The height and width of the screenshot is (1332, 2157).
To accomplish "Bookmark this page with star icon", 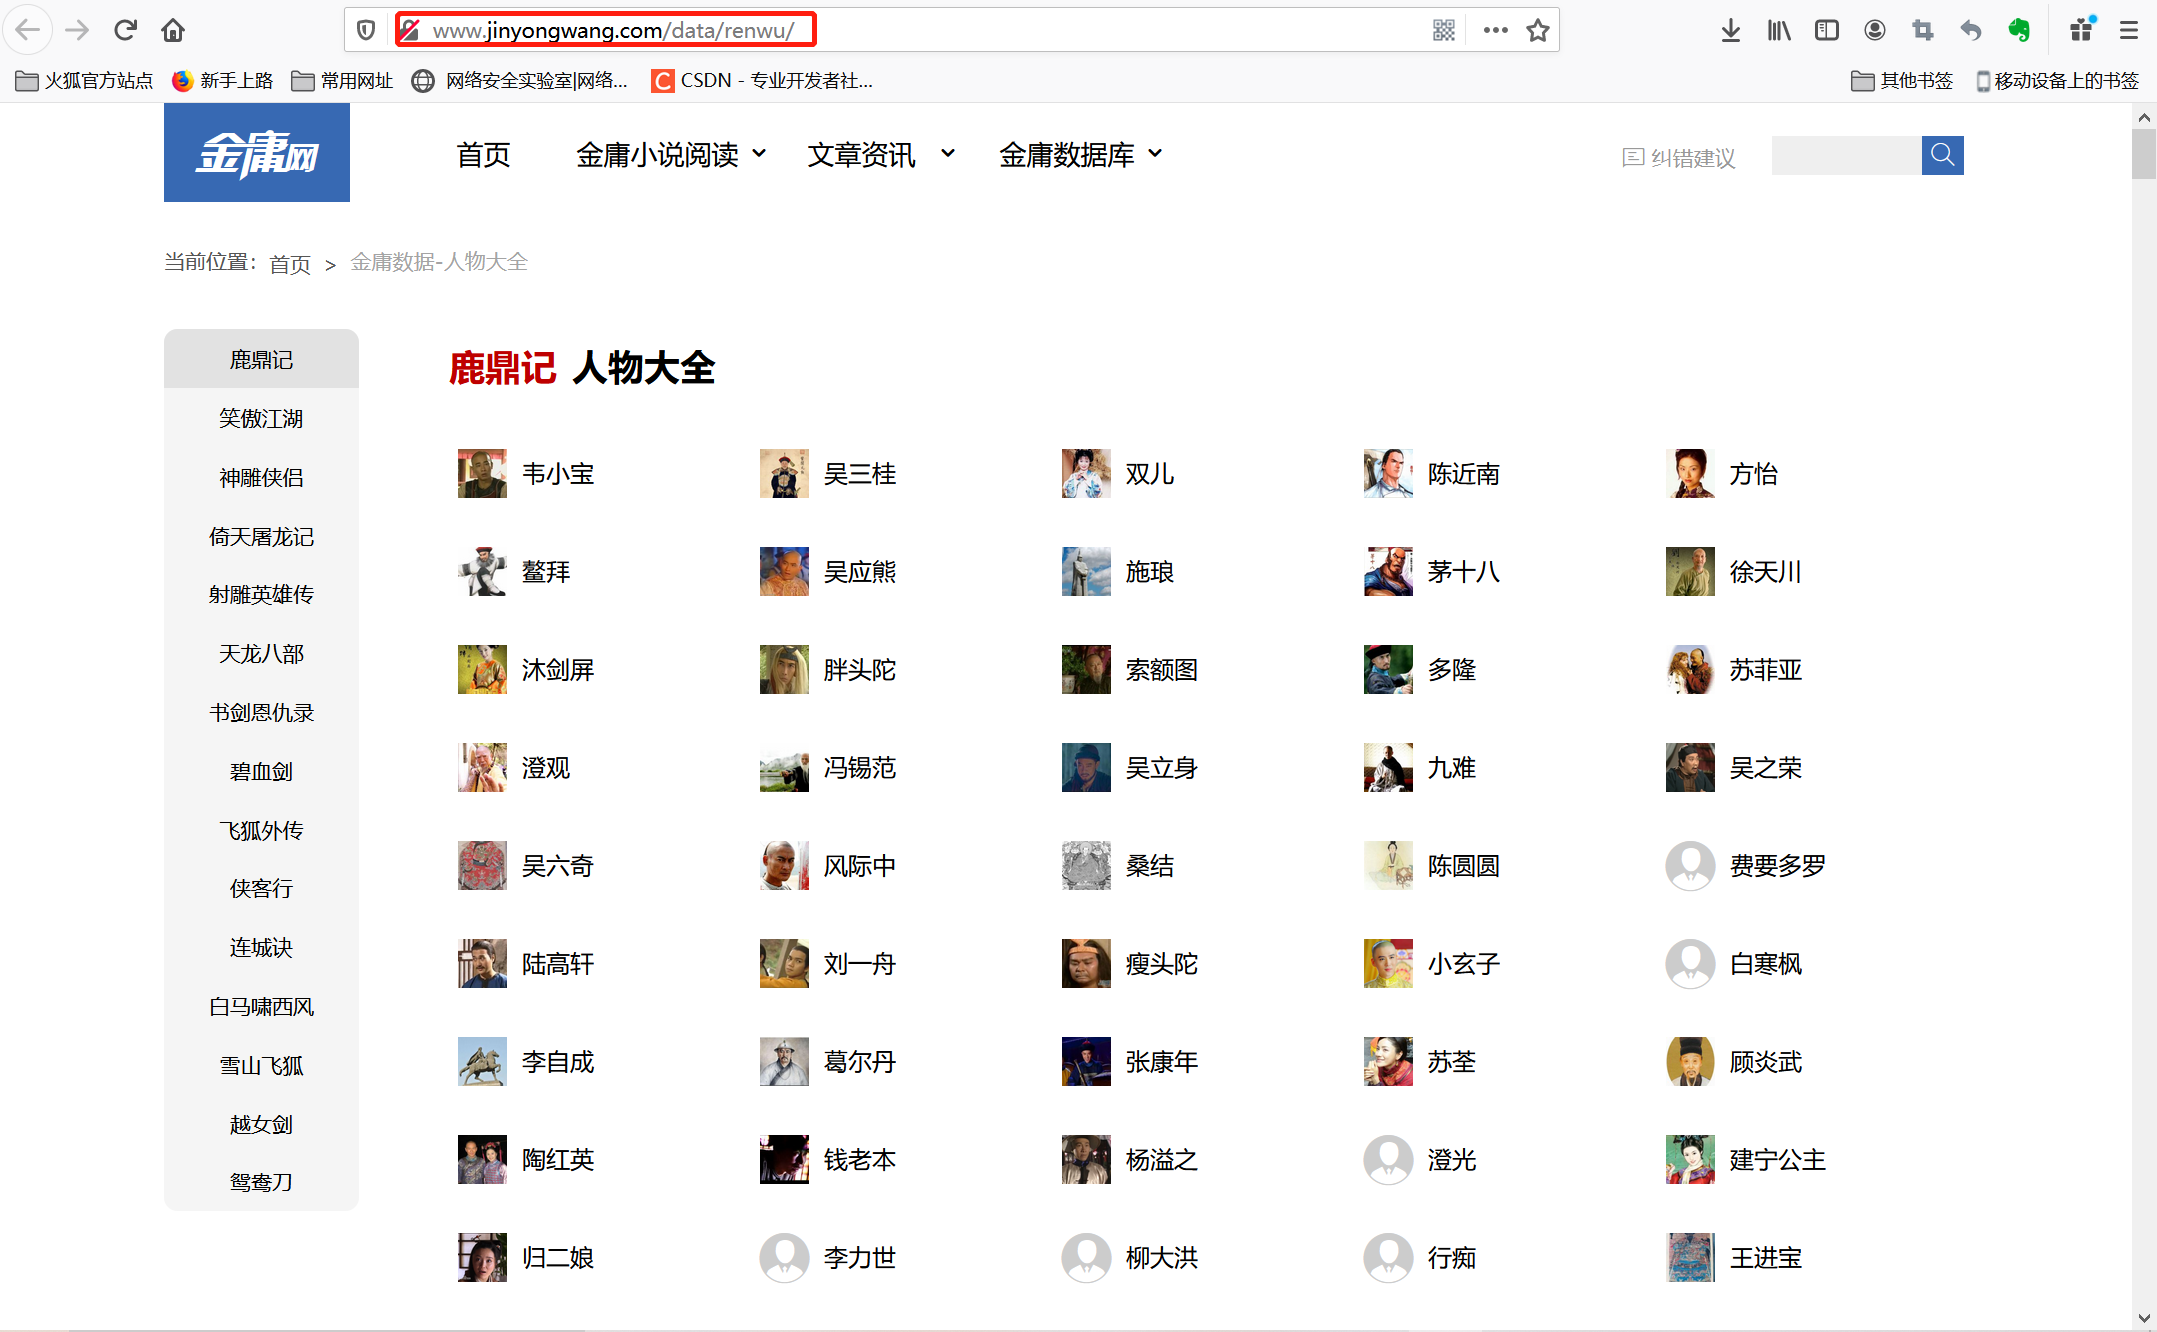I will 1538,30.
